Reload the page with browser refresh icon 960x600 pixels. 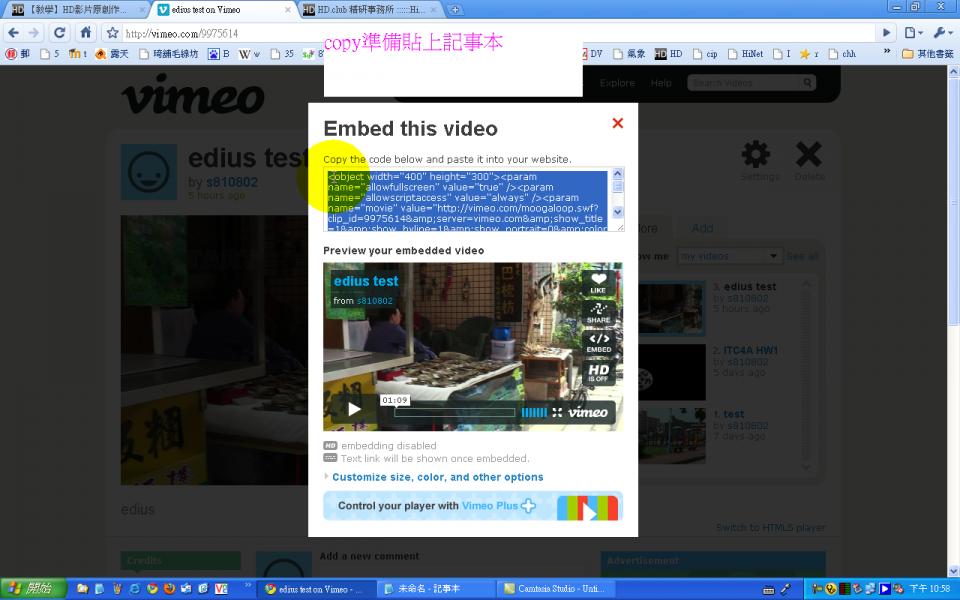tap(59, 32)
